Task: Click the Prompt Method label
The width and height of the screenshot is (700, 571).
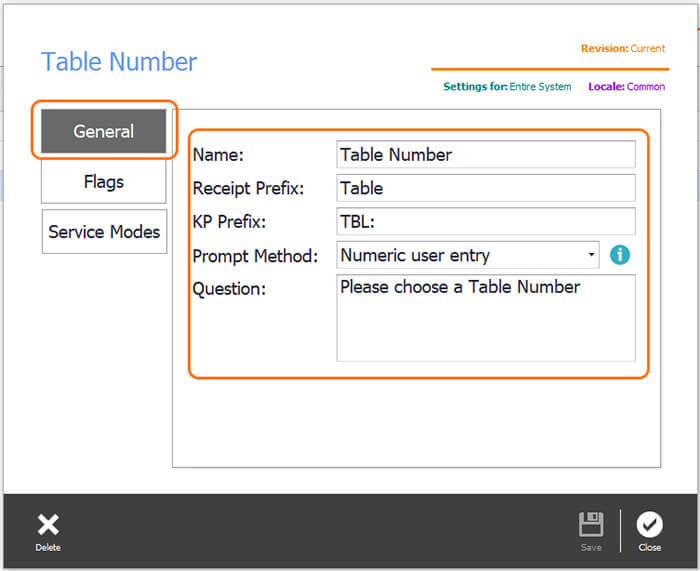Action: coord(255,255)
